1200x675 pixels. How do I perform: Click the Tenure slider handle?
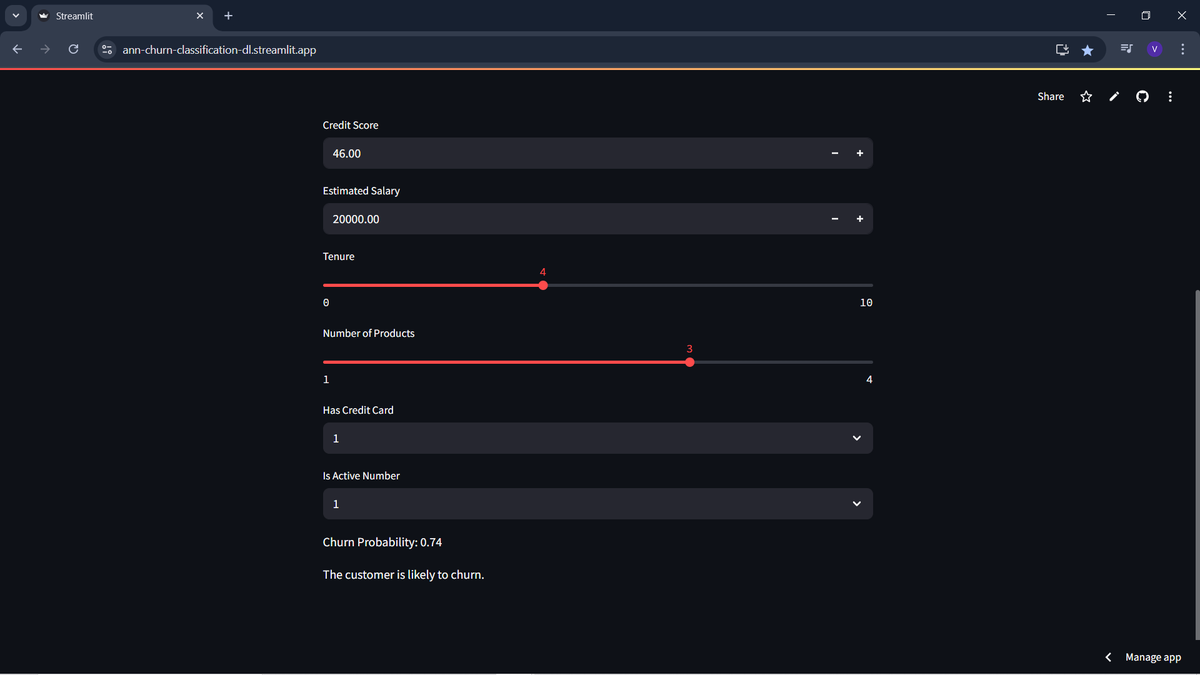click(x=543, y=285)
